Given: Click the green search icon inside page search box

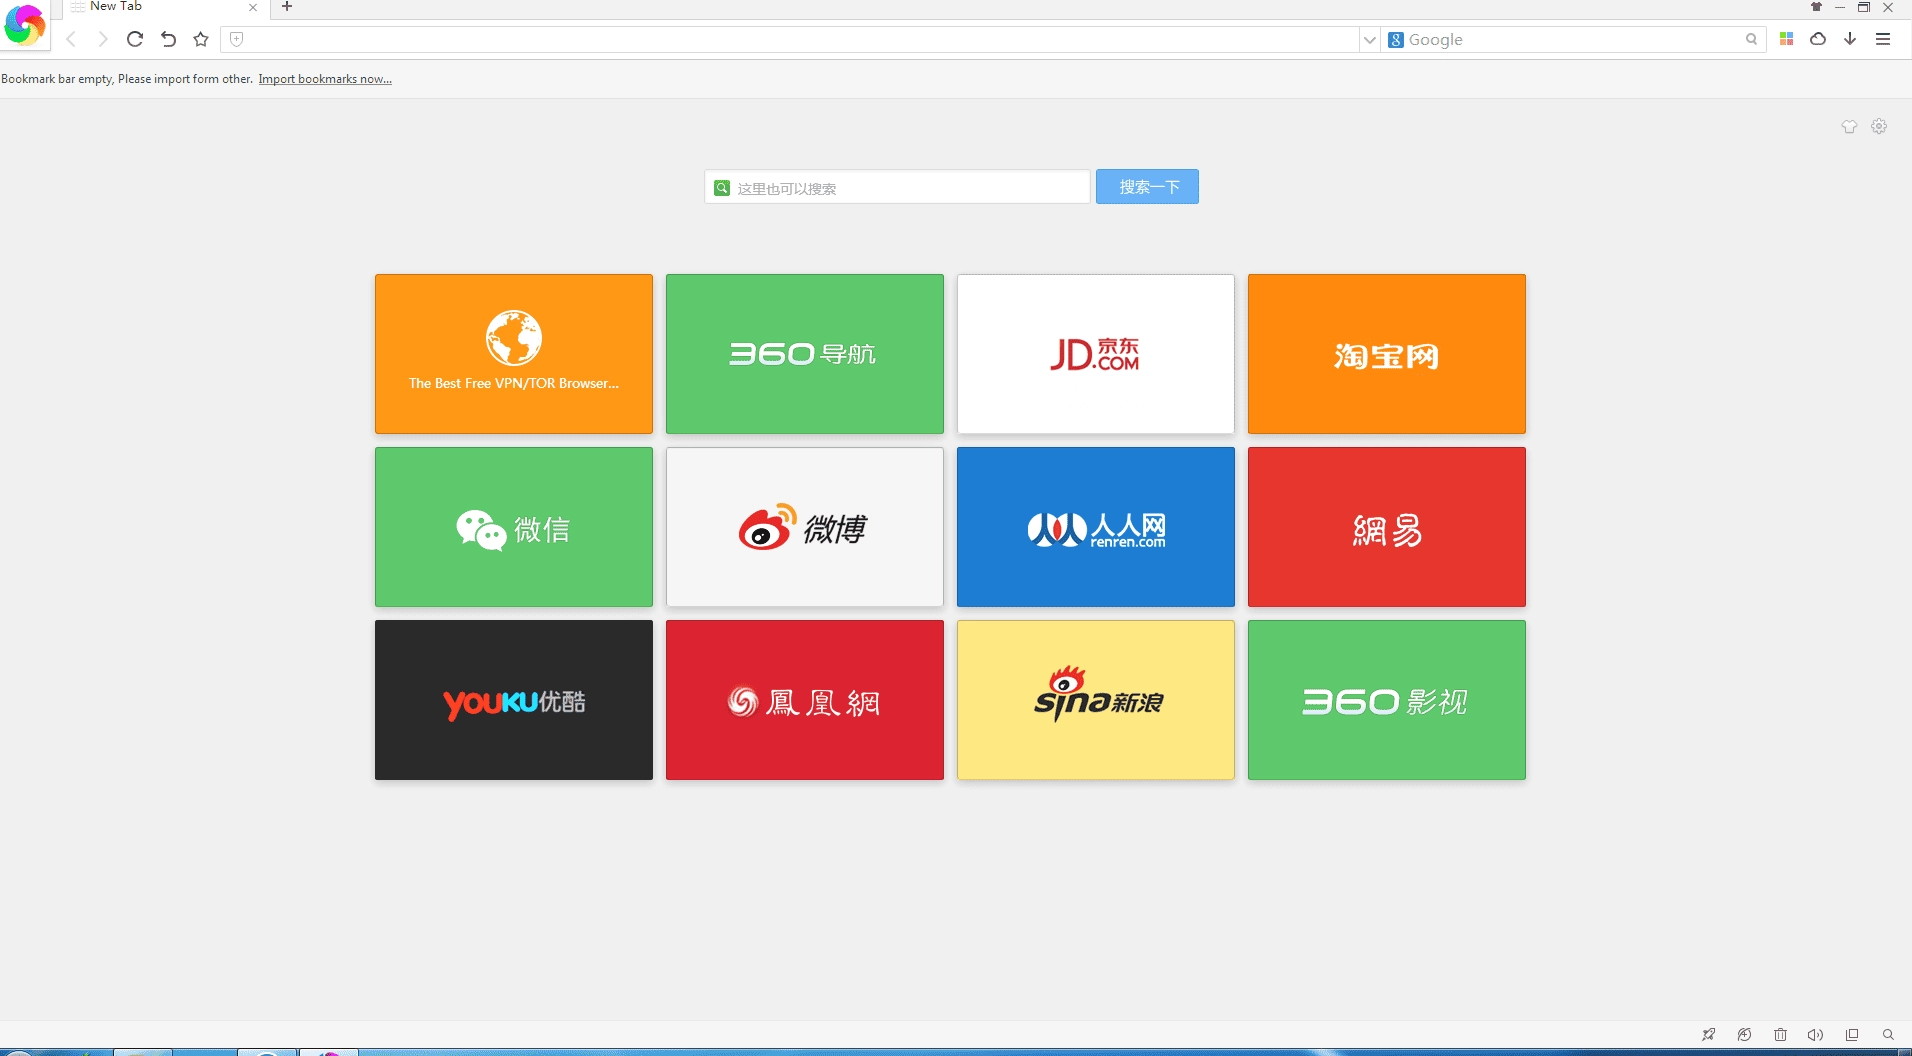Looking at the screenshot, I should click(x=722, y=188).
